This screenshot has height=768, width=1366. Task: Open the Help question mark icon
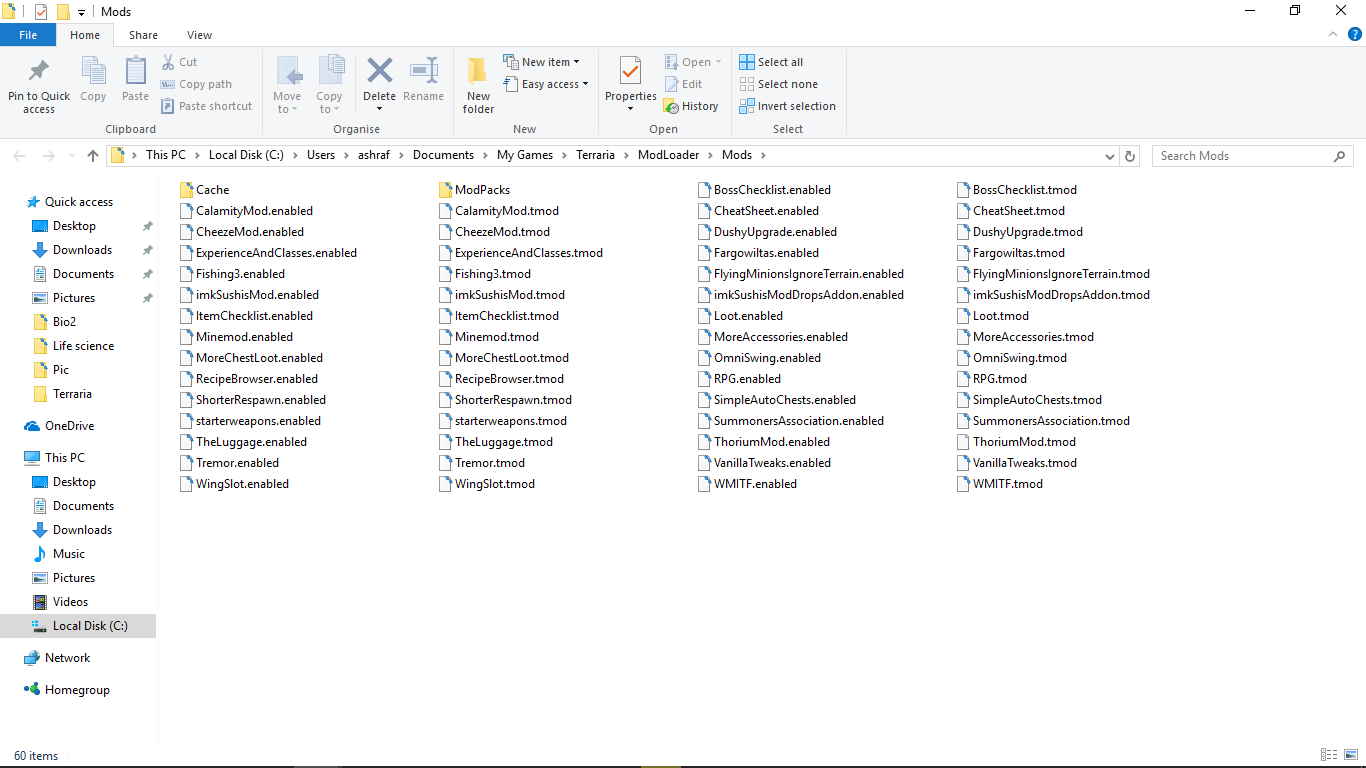[1355, 34]
